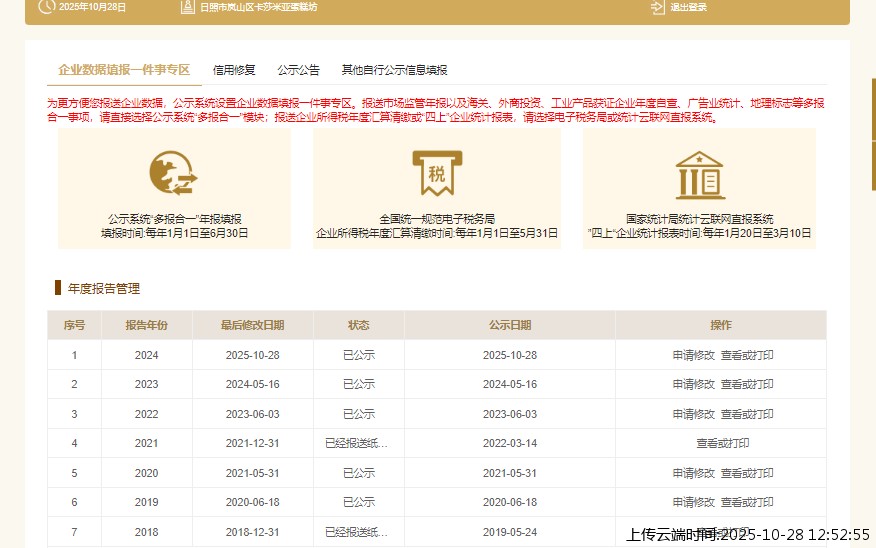The width and height of the screenshot is (876, 548).
Task: Click 查看或打印 for the 2024 report
Action: tap(747, 355)
